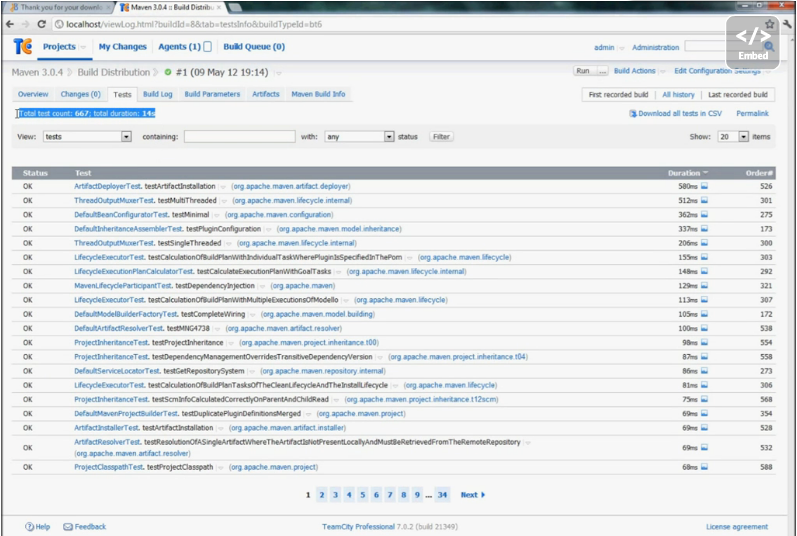797x536 pixels.
Task: Click the Run button
Action: 584,71
